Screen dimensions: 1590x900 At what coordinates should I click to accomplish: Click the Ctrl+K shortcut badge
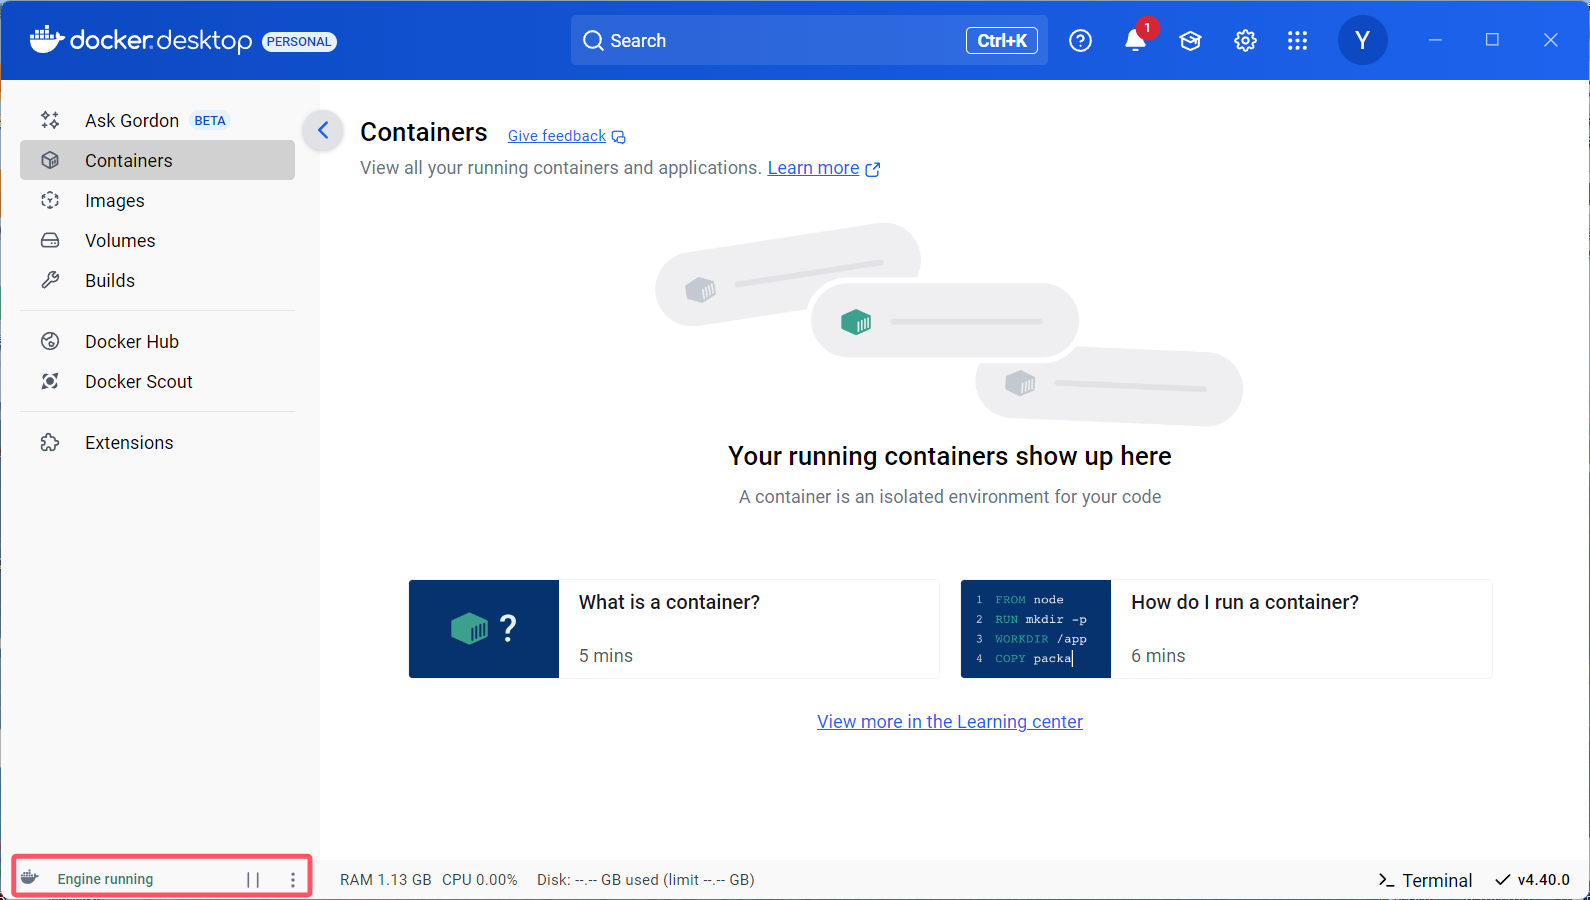[1002, 40]
